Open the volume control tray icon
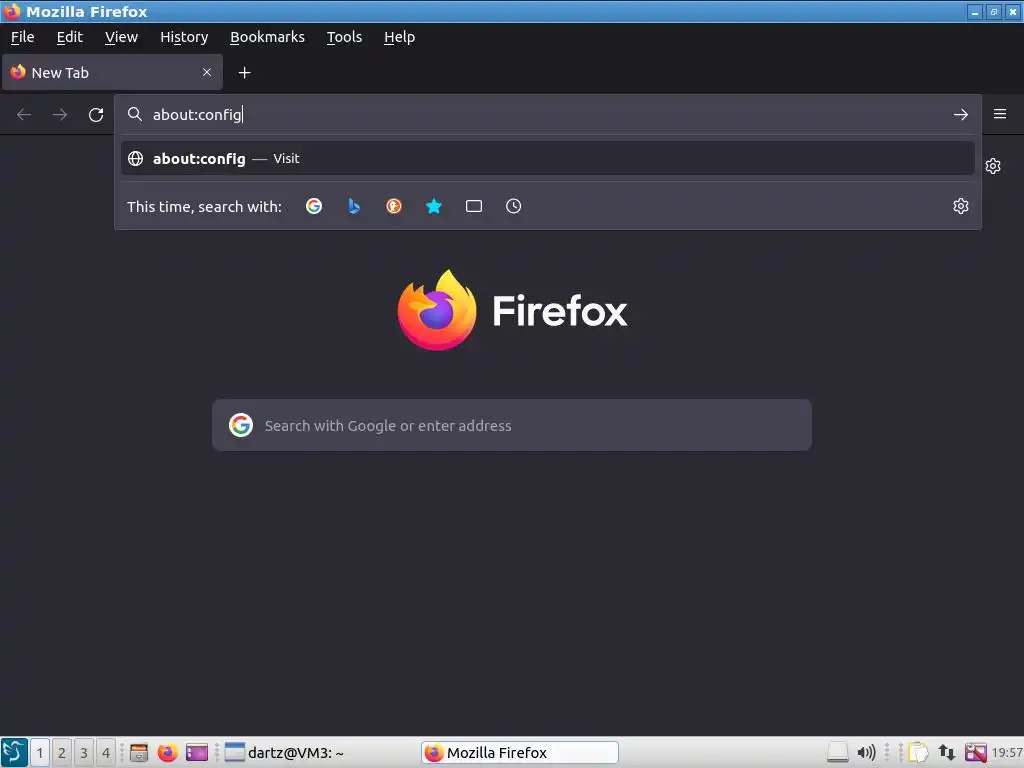 pos(866,752)
